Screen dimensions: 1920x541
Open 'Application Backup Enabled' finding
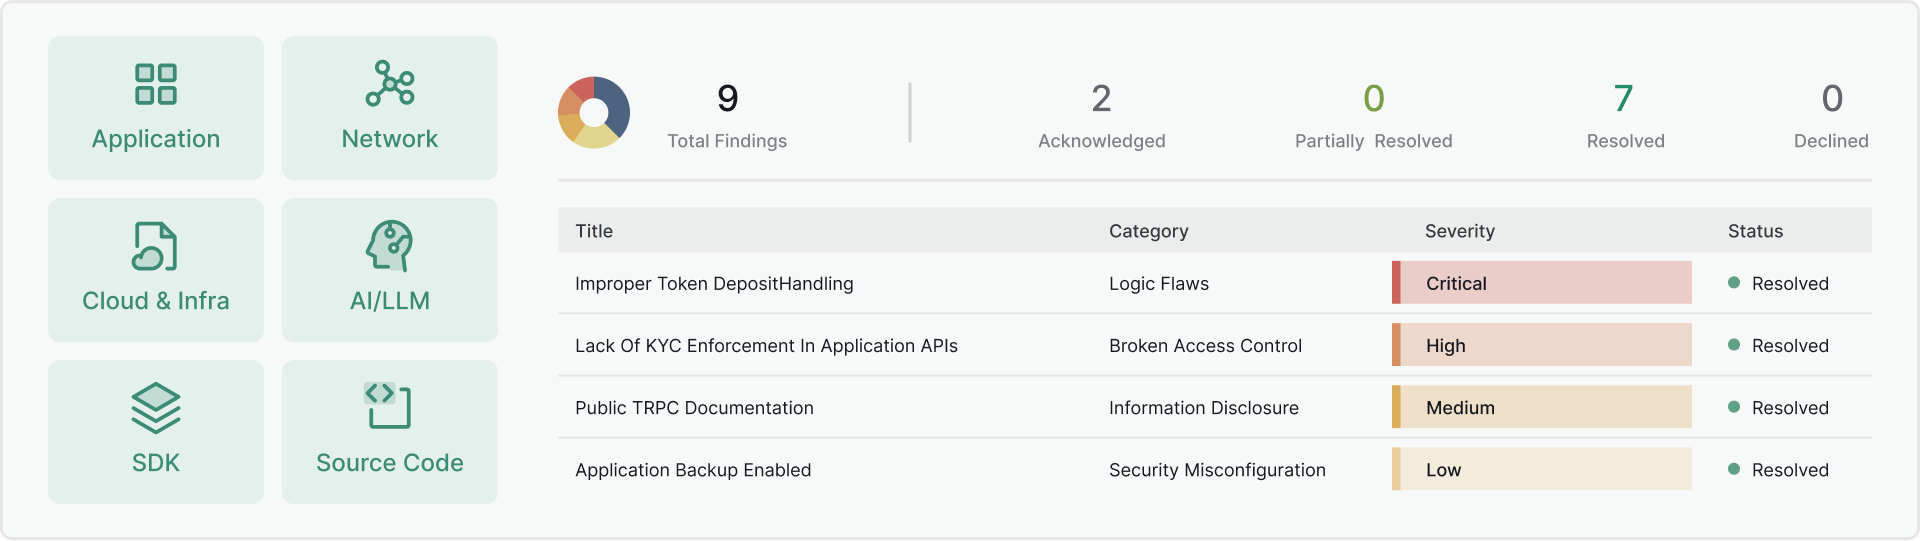pos(693,469)
